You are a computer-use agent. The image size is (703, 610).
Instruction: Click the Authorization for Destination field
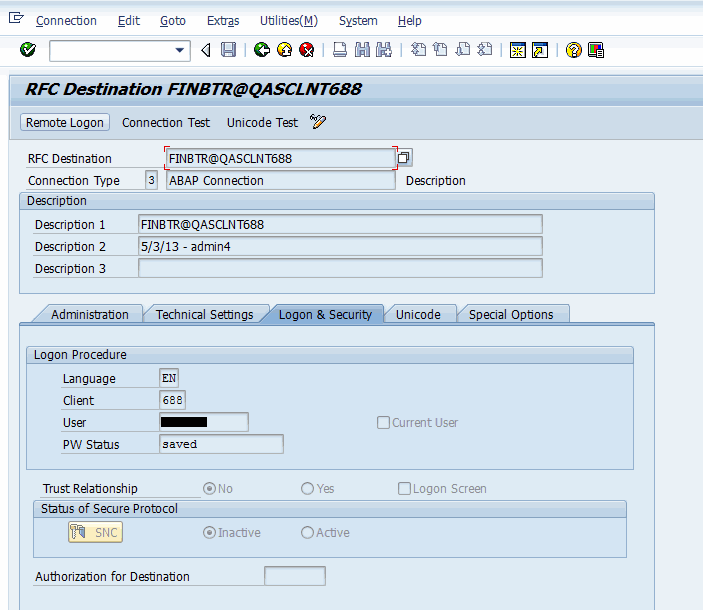click(295, 575)
